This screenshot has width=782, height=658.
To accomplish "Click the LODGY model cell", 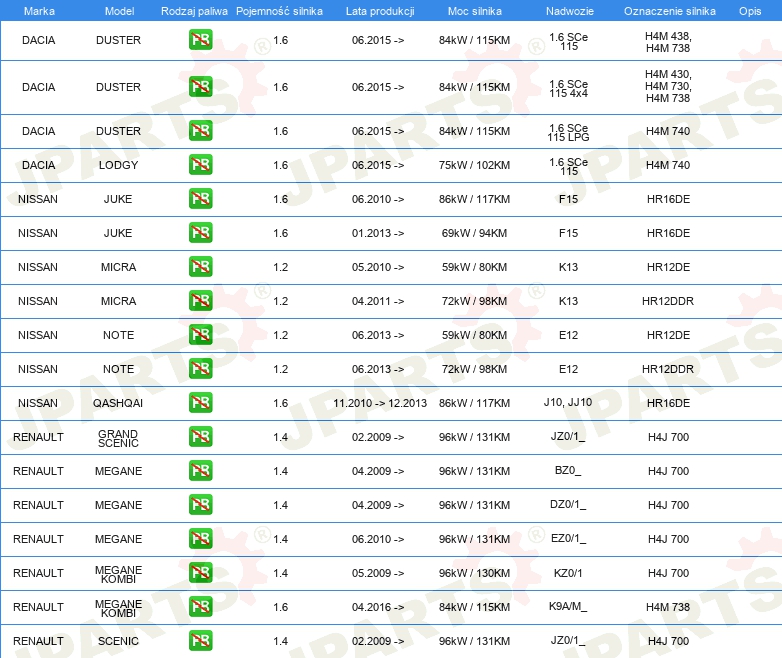I will tap(118, 165).
